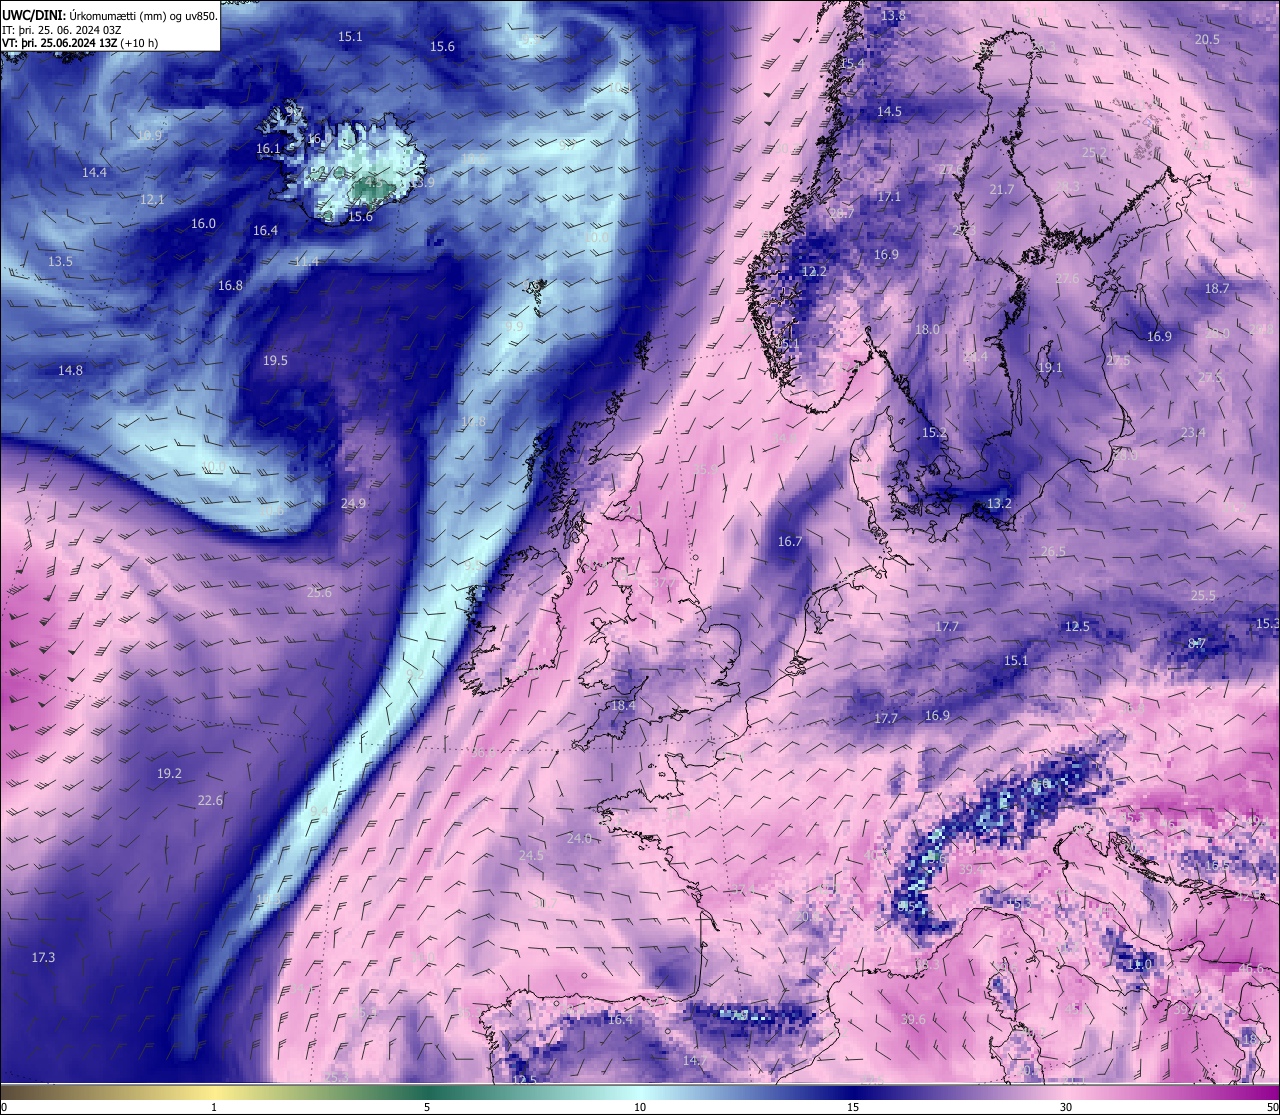Click the 30 tick on color scale
1280x1115 pixels.
[1066, 1107]
